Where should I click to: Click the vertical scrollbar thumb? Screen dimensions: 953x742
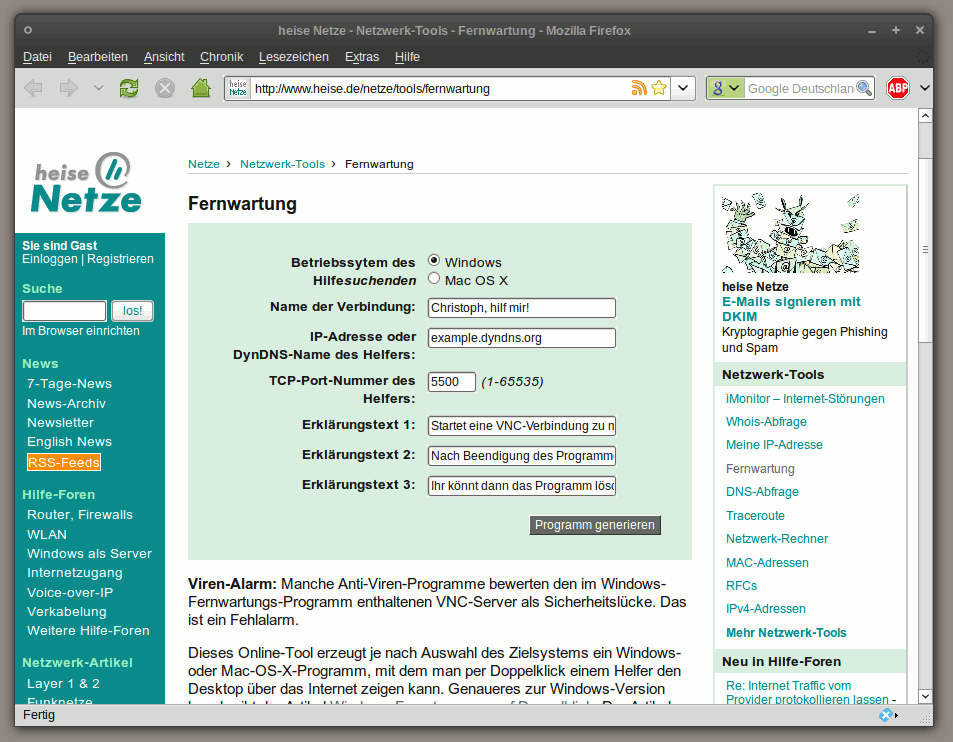(x=925, y=250)
